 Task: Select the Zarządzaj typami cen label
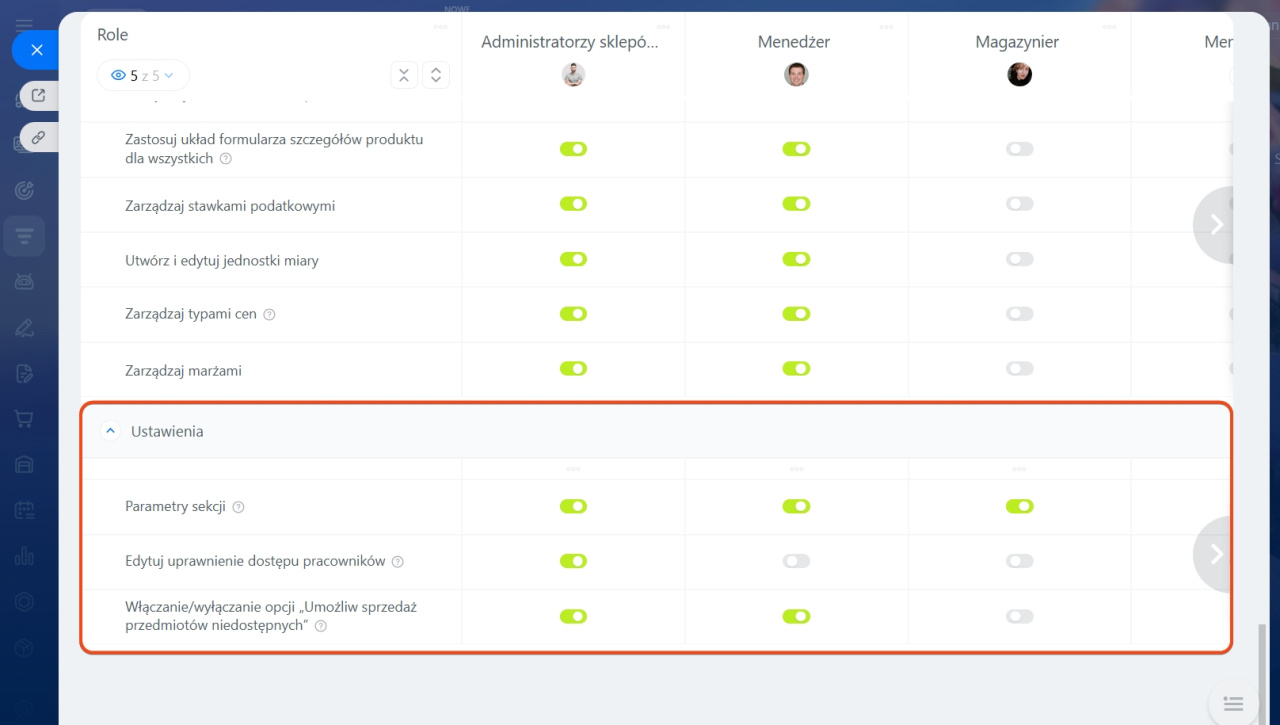tap(191, 314)
